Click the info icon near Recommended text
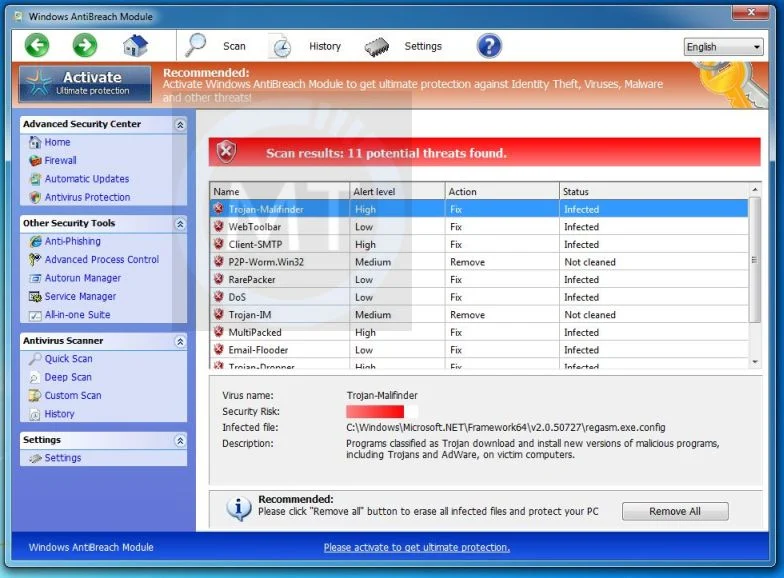 tap(238, 509)
